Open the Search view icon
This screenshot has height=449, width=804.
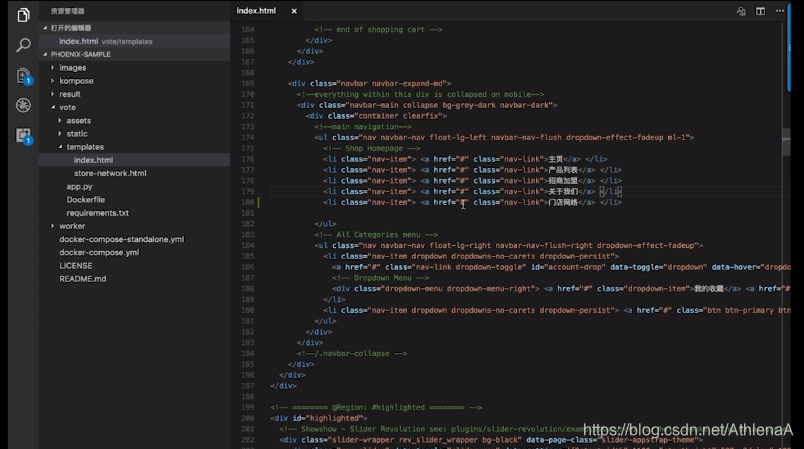click(x=23, y=45)
